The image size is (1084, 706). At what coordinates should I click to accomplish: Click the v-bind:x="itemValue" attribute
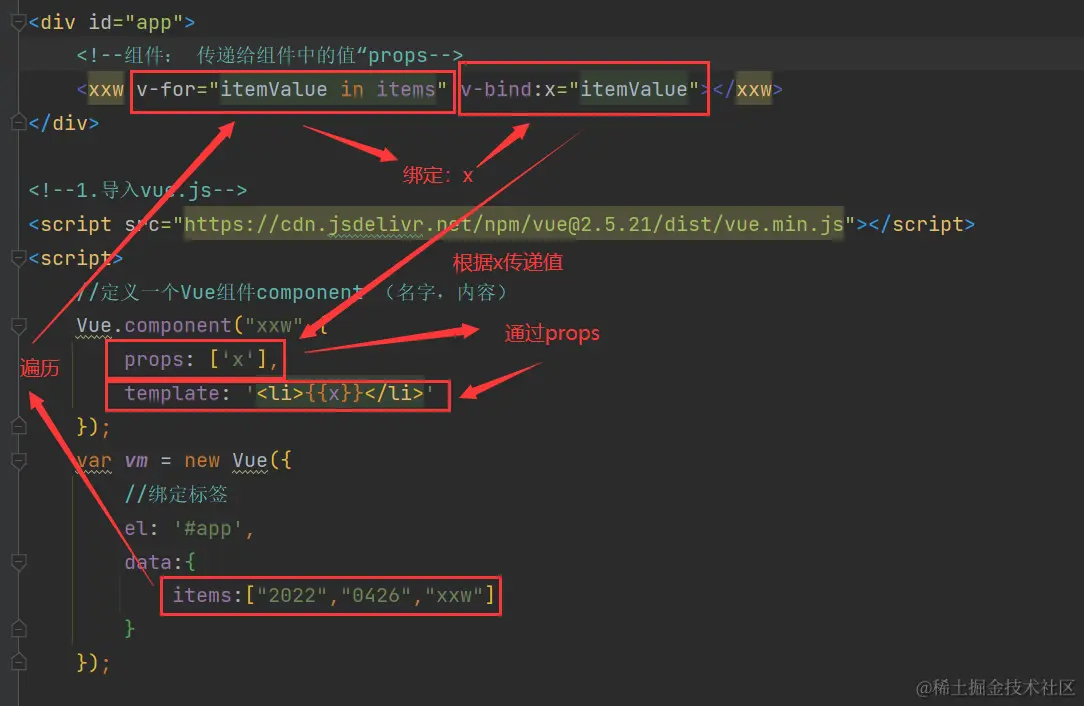click(579, 90)
